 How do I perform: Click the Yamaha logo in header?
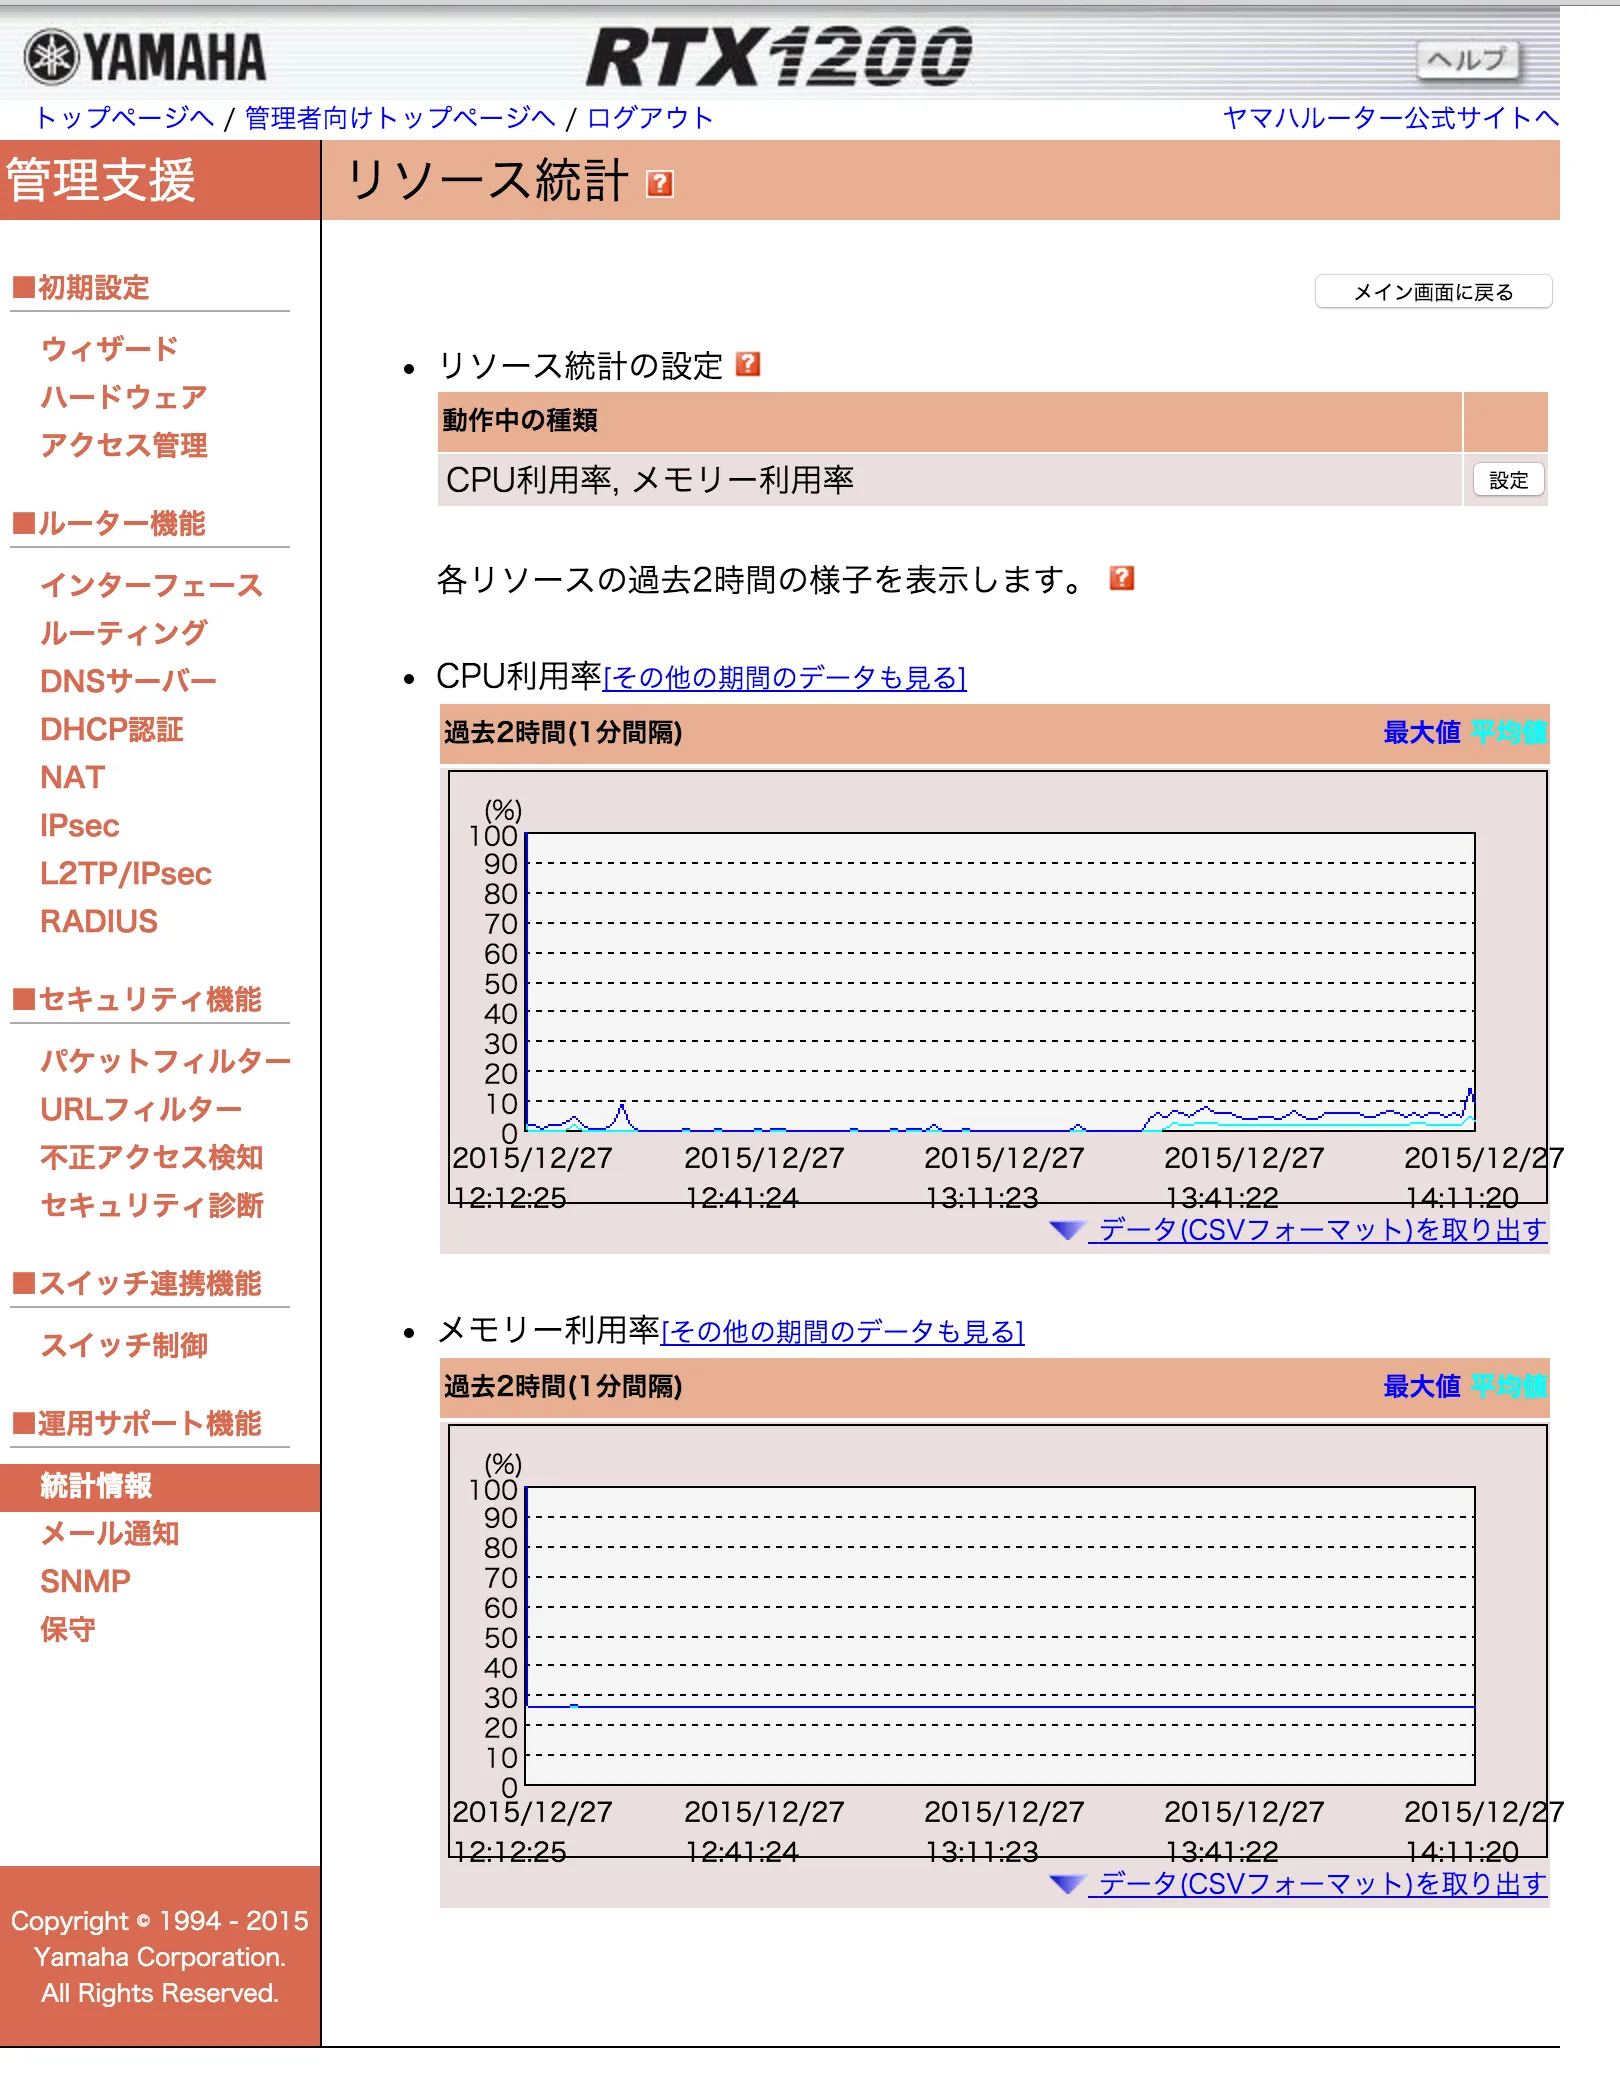pyautogui.click(x=146, y=57)
